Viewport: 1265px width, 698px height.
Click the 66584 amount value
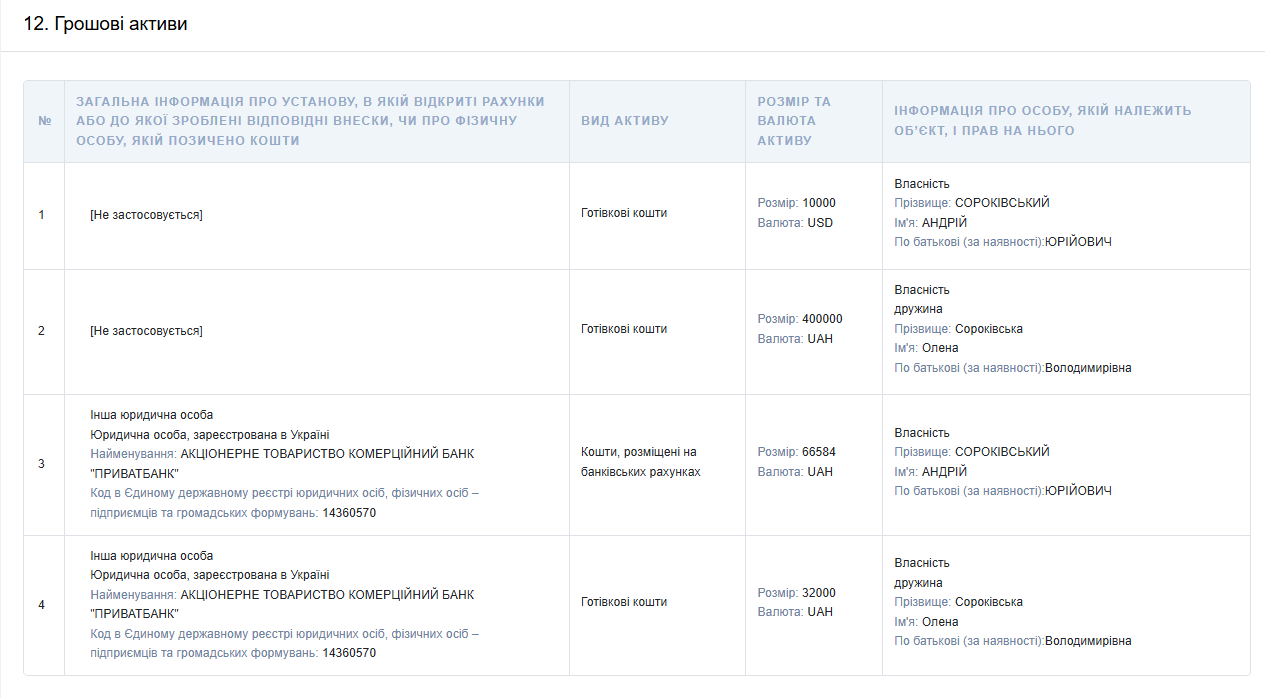818,452
